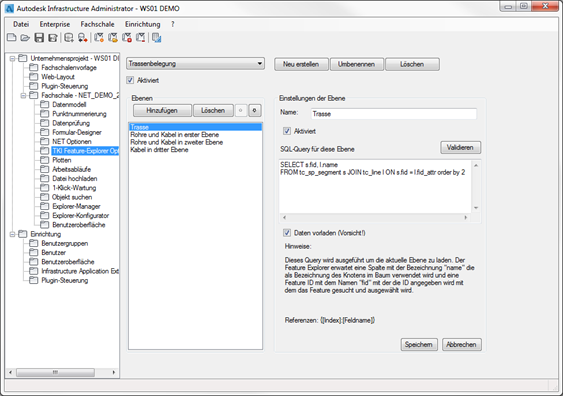
Task: Click the user connection toolbar icon
Action: click(x=83, y=37)
